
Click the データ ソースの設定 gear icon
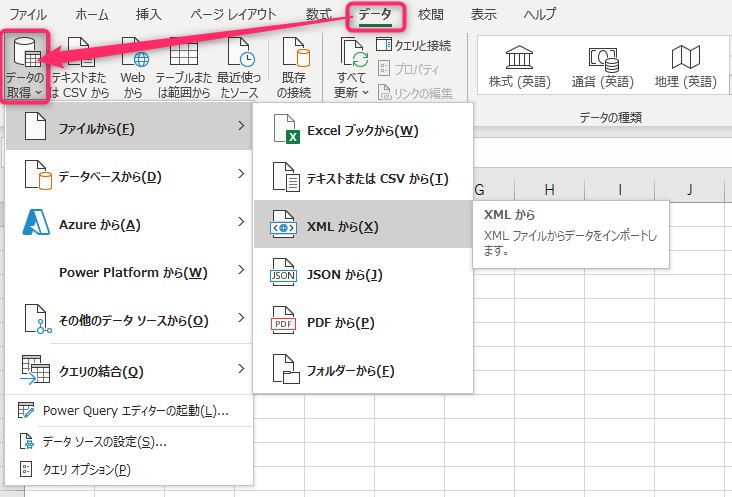(x=27, y=441)
